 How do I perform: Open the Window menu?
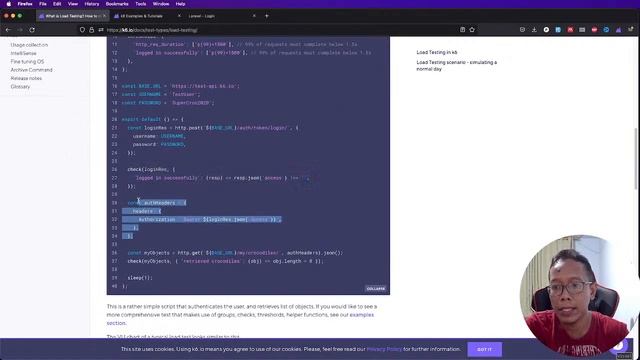coord(161,4)
